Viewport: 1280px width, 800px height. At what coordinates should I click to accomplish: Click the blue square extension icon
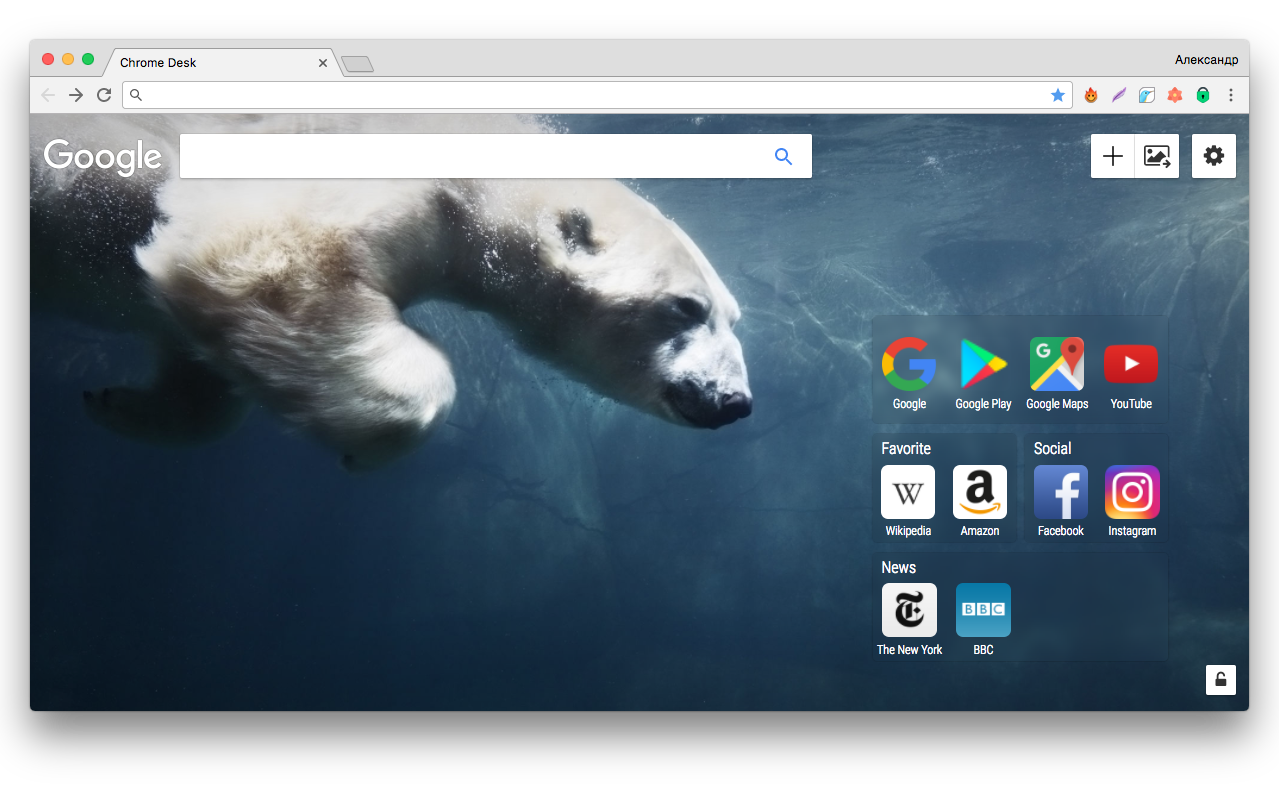1147,95
